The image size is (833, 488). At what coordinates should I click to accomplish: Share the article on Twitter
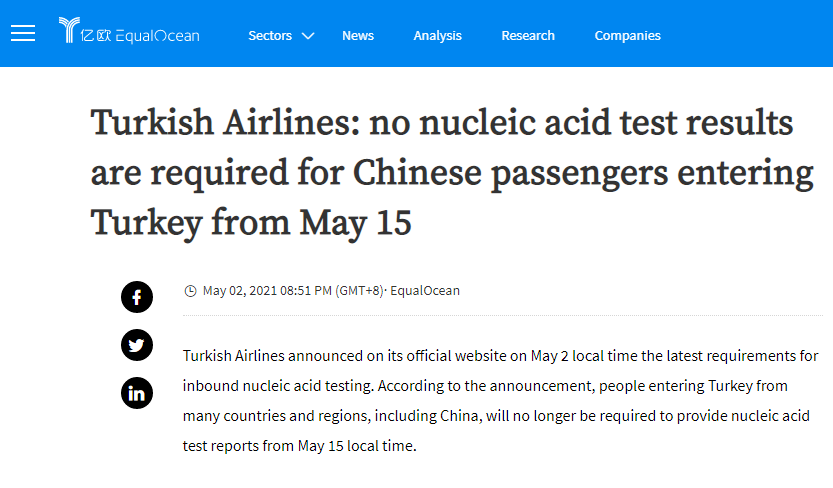point(137,345)
